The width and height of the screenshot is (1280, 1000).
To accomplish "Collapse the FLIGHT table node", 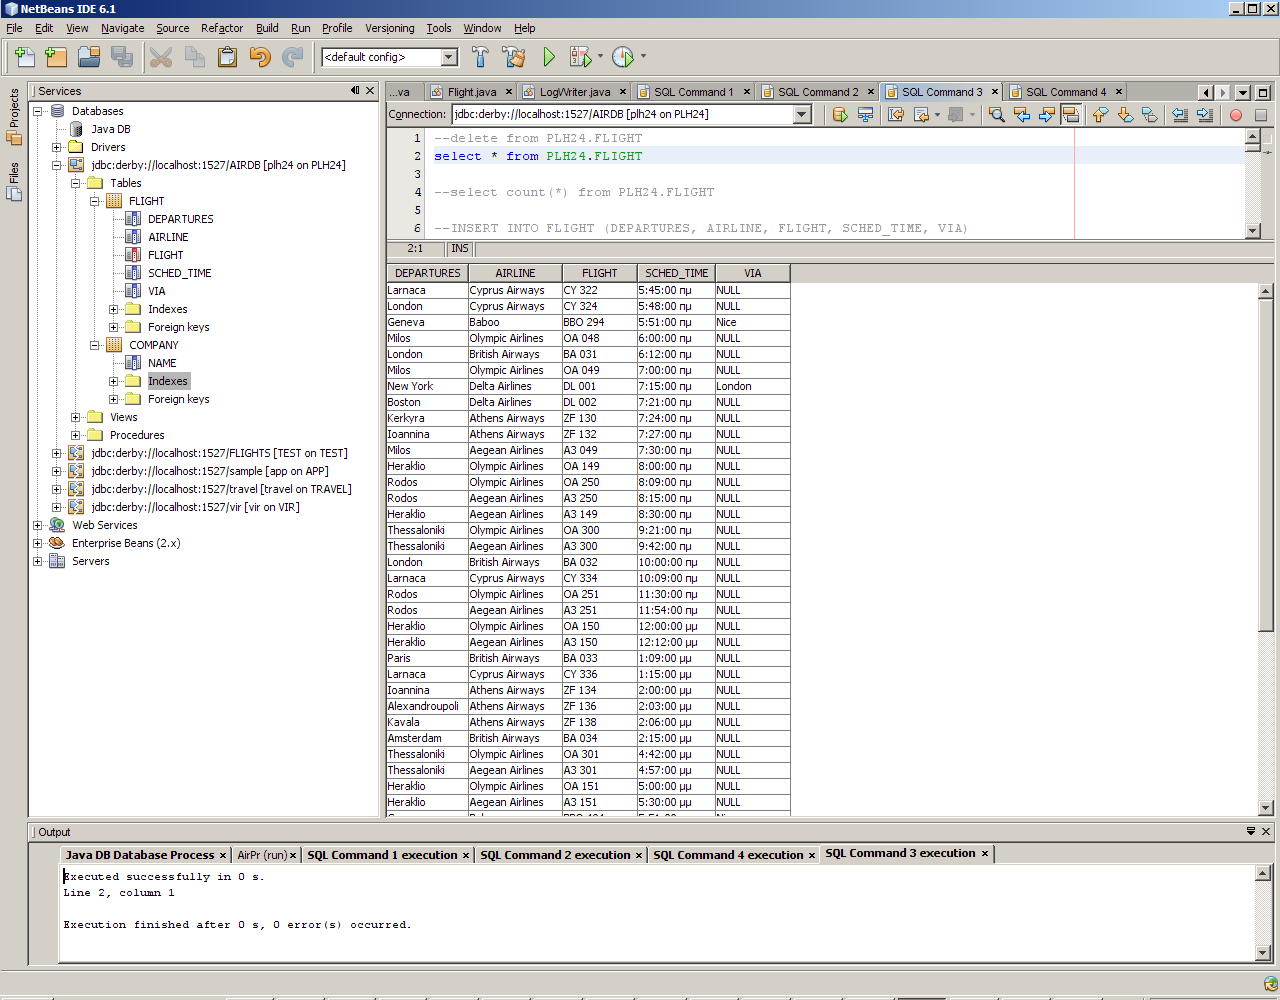I will click(95, 201).
